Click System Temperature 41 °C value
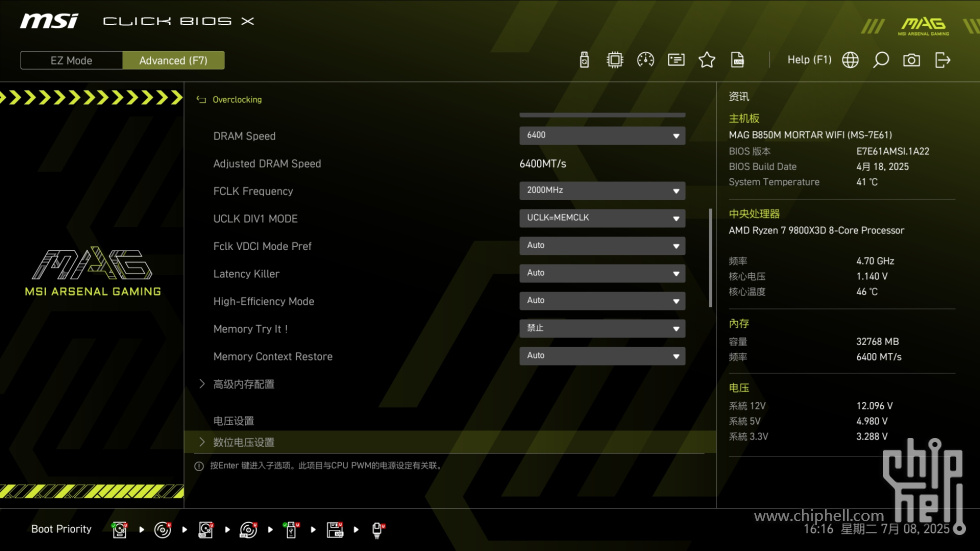The image size is (980, 551). (867, 182)
